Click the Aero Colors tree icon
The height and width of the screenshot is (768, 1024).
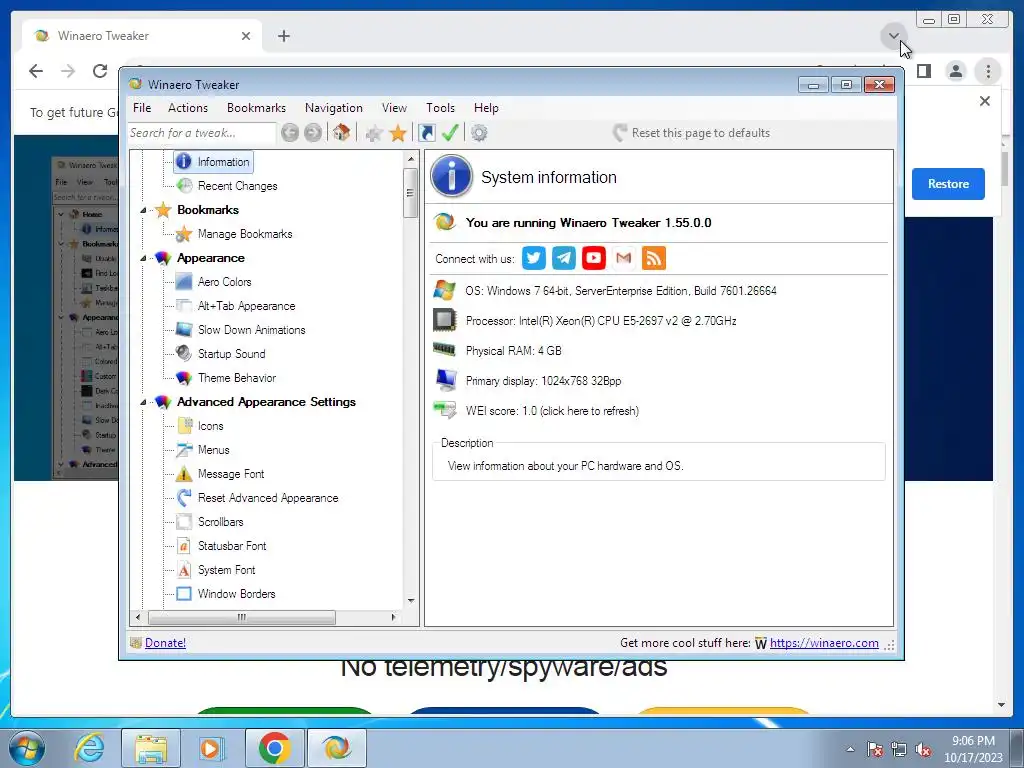[x=184, y=281]
